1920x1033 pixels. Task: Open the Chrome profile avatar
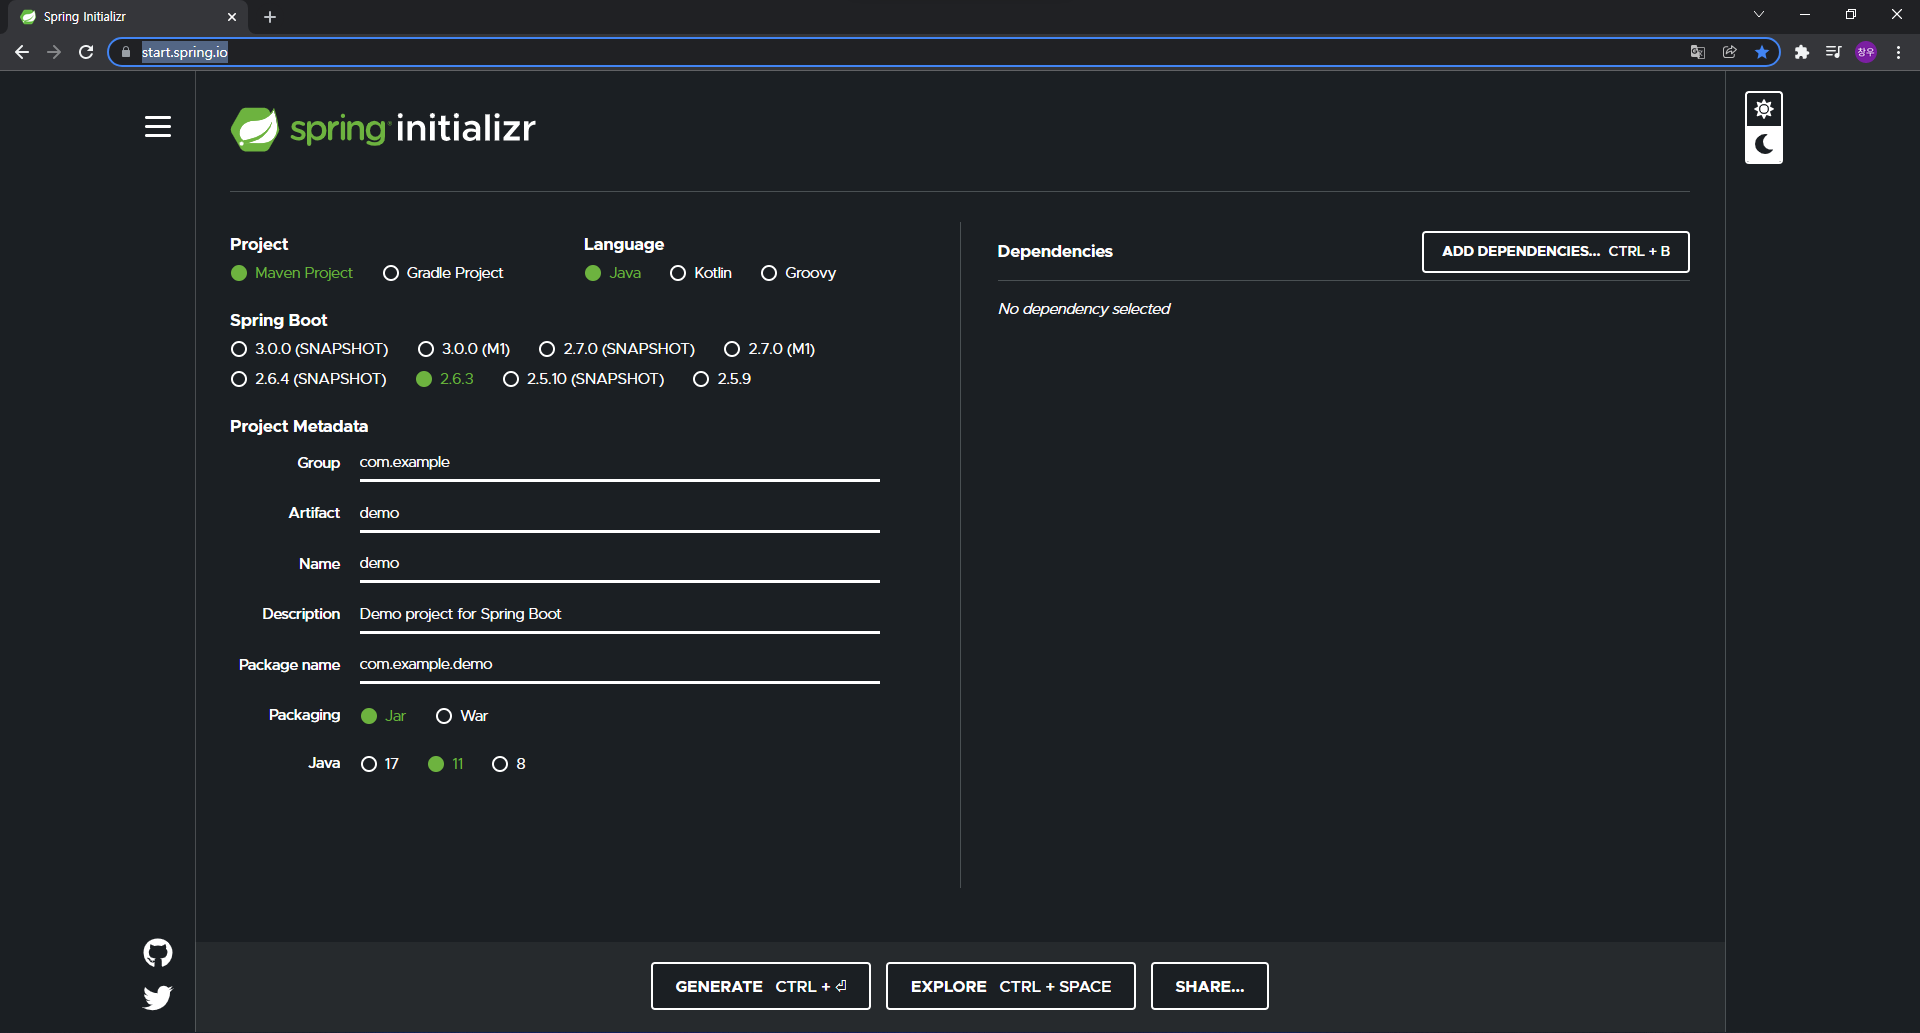coord(1866,52)
